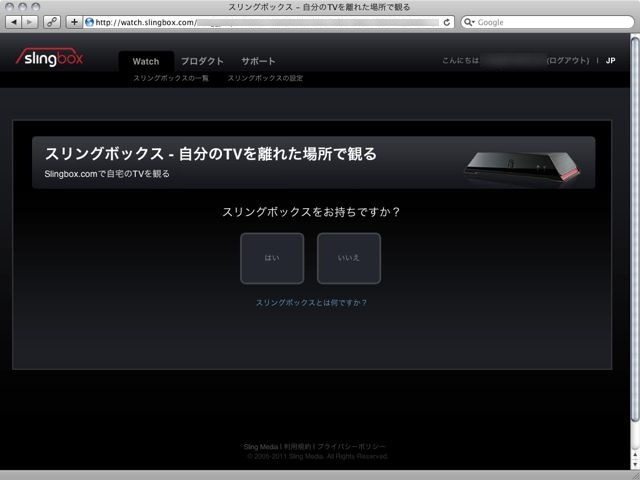Open the 利用規約 footer link

click(x=298, y=447)
